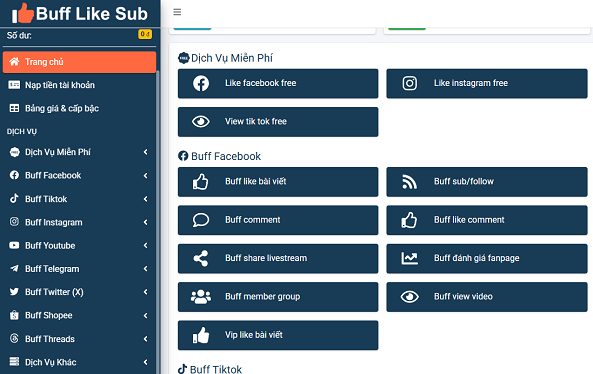Click the Buff Like Sub thumbs-up logo
This screenshot has width=593, height=374.
click(23, 13)
